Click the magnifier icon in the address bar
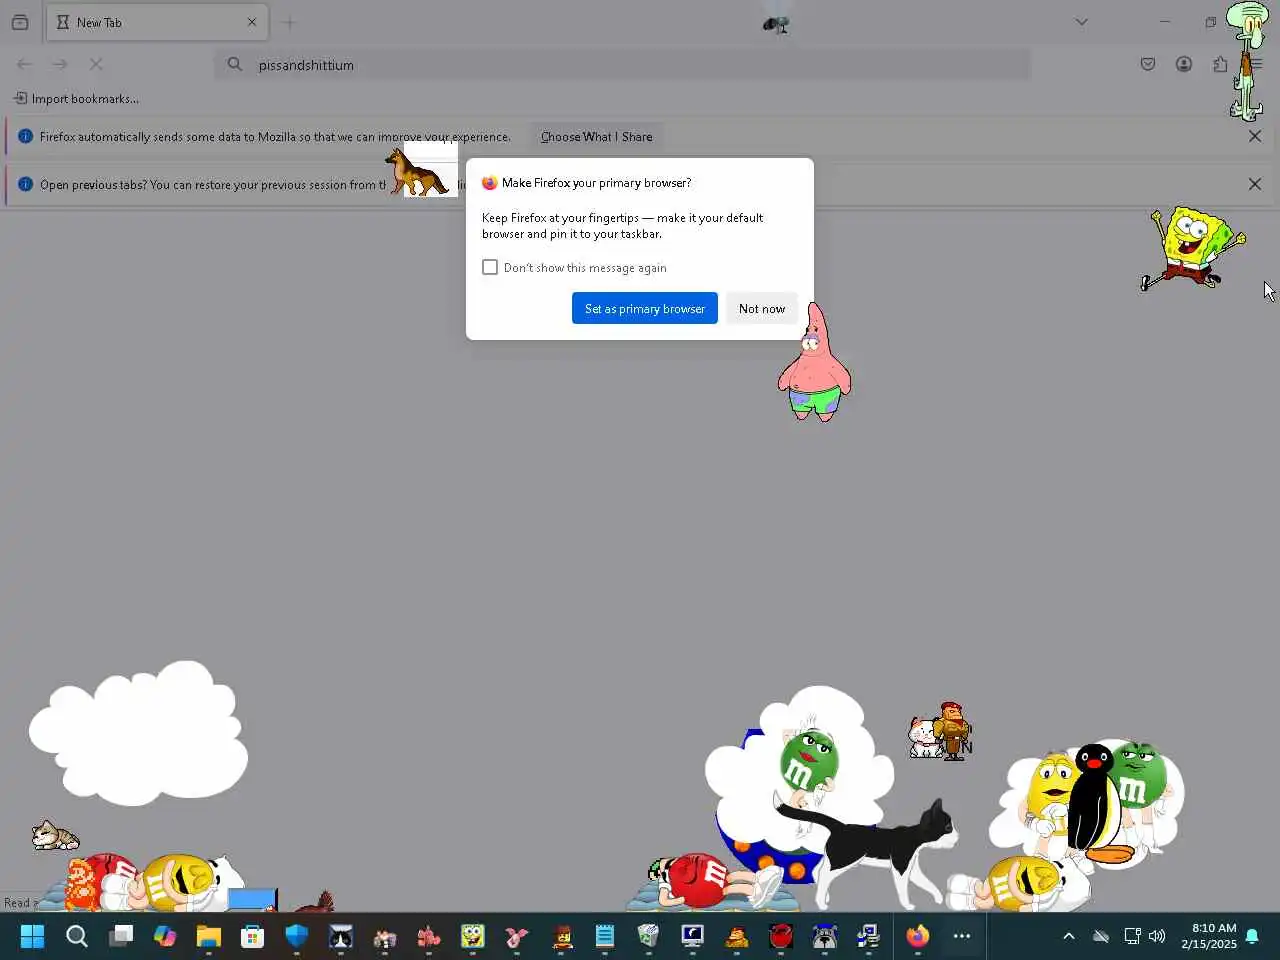The width and height of the screenshot is (1280, 960). (x=235, y=64)
